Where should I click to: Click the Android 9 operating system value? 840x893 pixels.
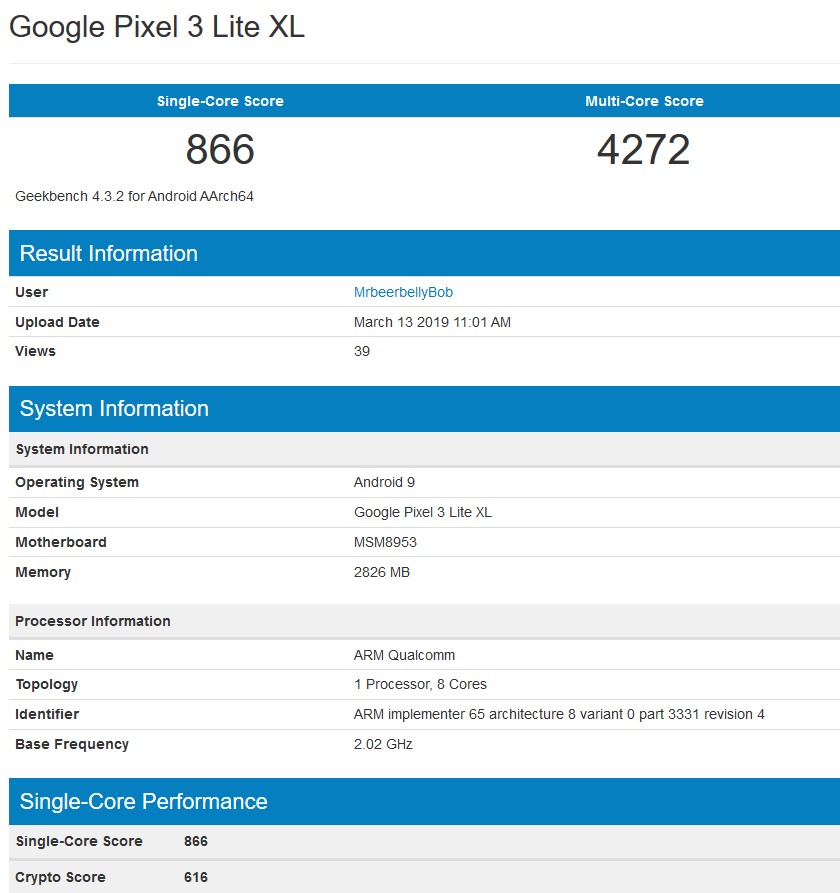[x=384, y=482]
